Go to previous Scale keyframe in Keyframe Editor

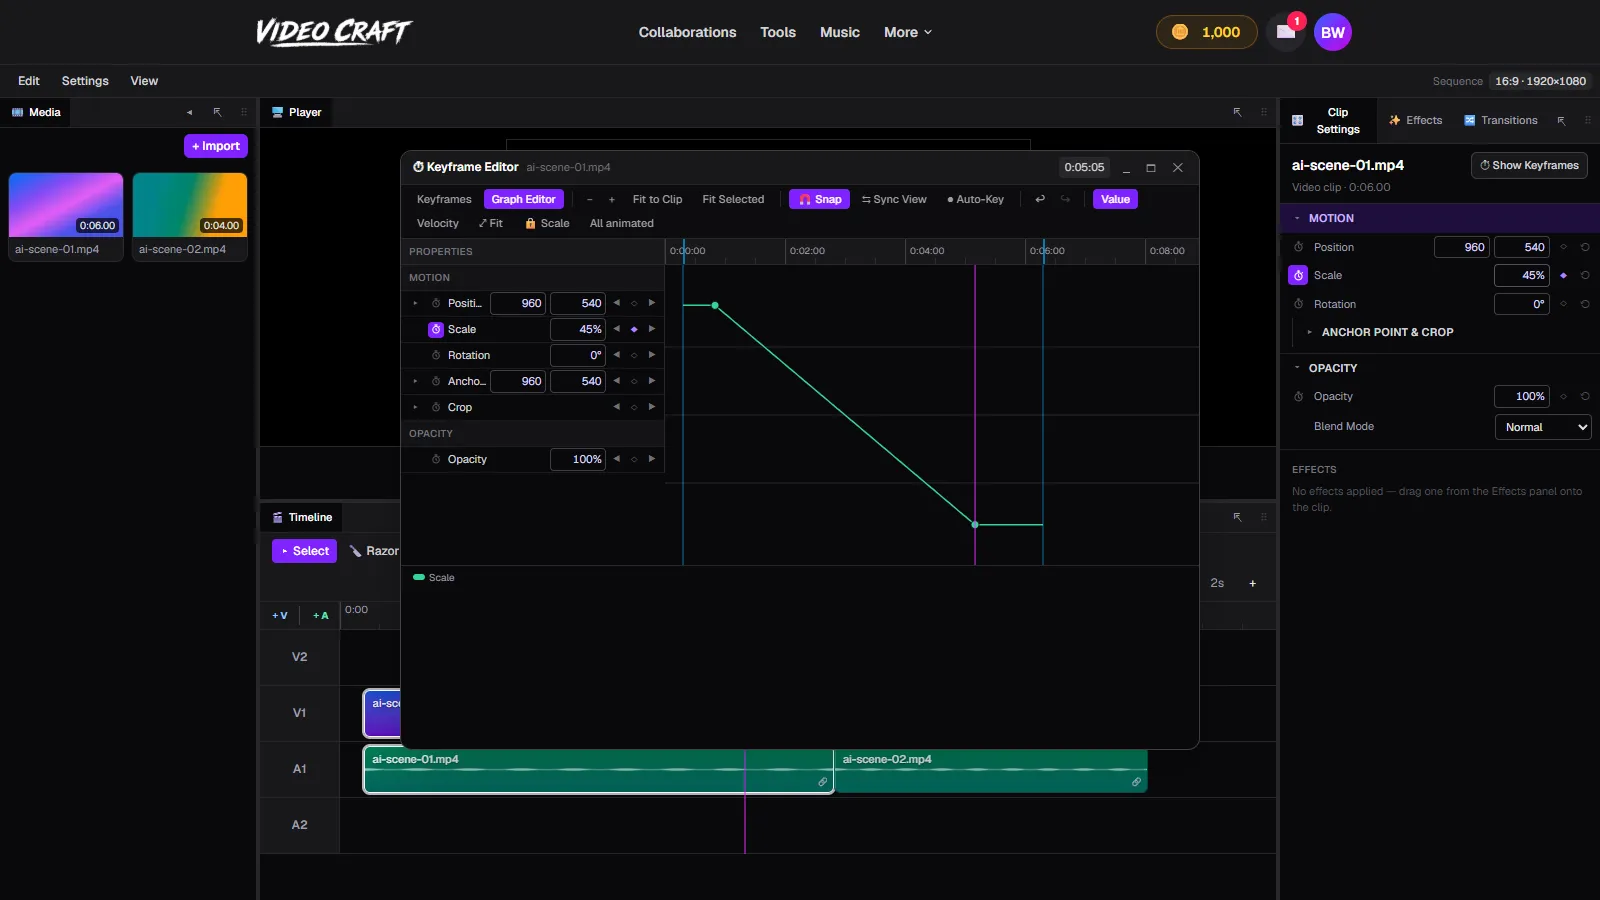tap(617, 329)
